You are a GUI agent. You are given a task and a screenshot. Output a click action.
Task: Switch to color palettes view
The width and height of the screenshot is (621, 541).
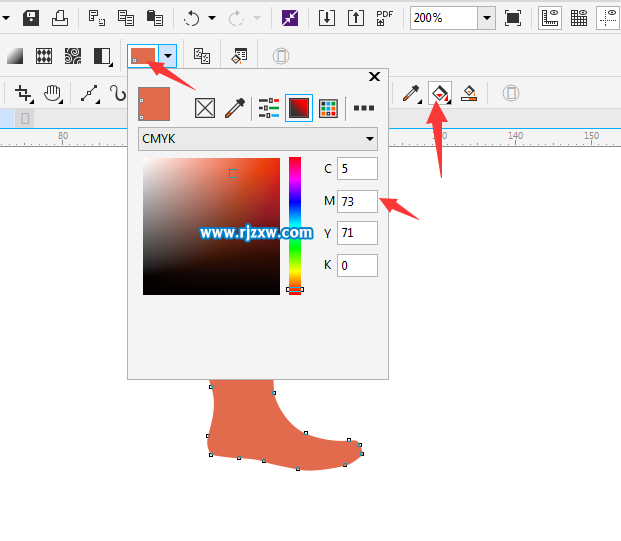click(x=328, y=108)
